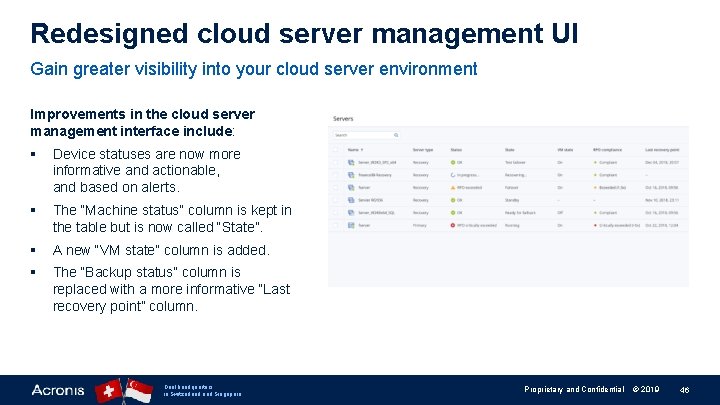Tick the checkbox for the Standby row

click(335, 200)
